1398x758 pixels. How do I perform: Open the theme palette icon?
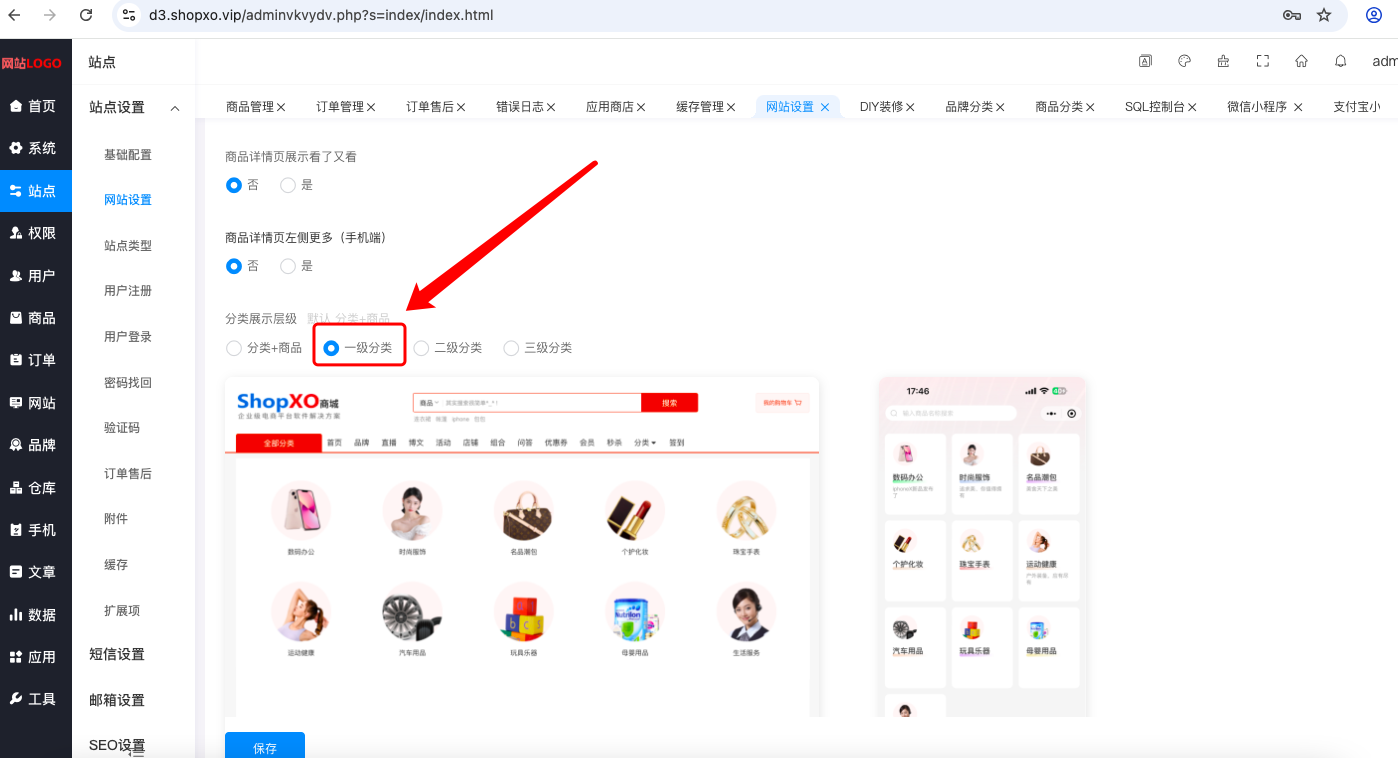[1184, 61]
